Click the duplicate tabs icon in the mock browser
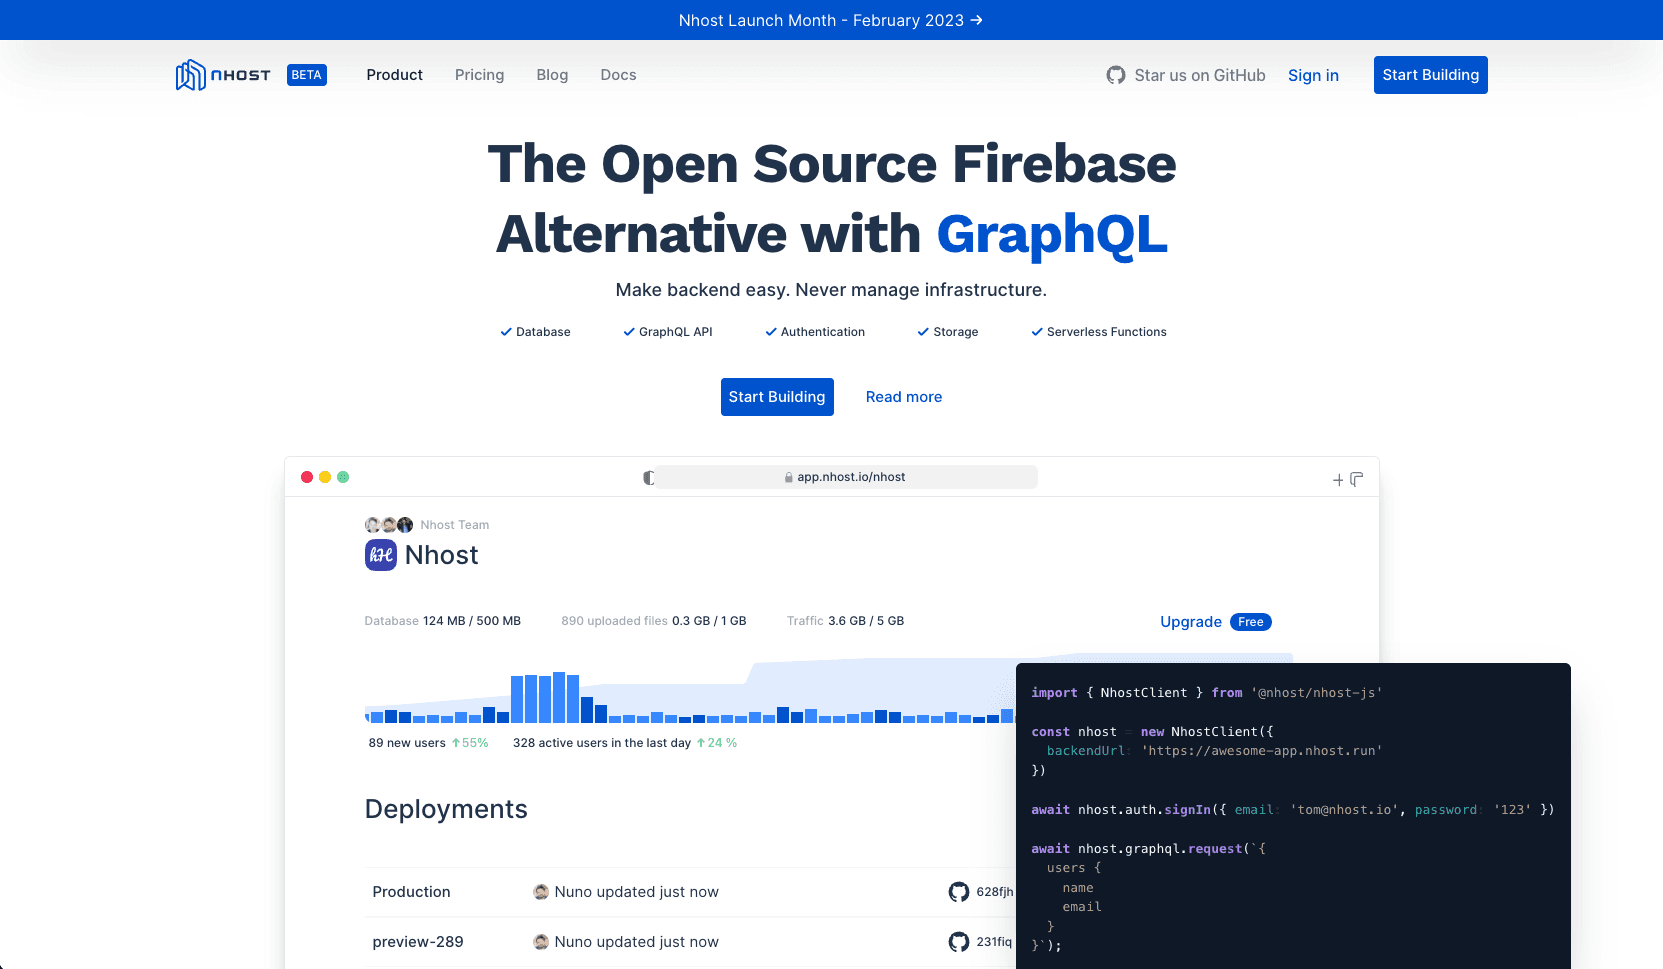Viewport: 1663px width, 969px height. click(1356, 479)
